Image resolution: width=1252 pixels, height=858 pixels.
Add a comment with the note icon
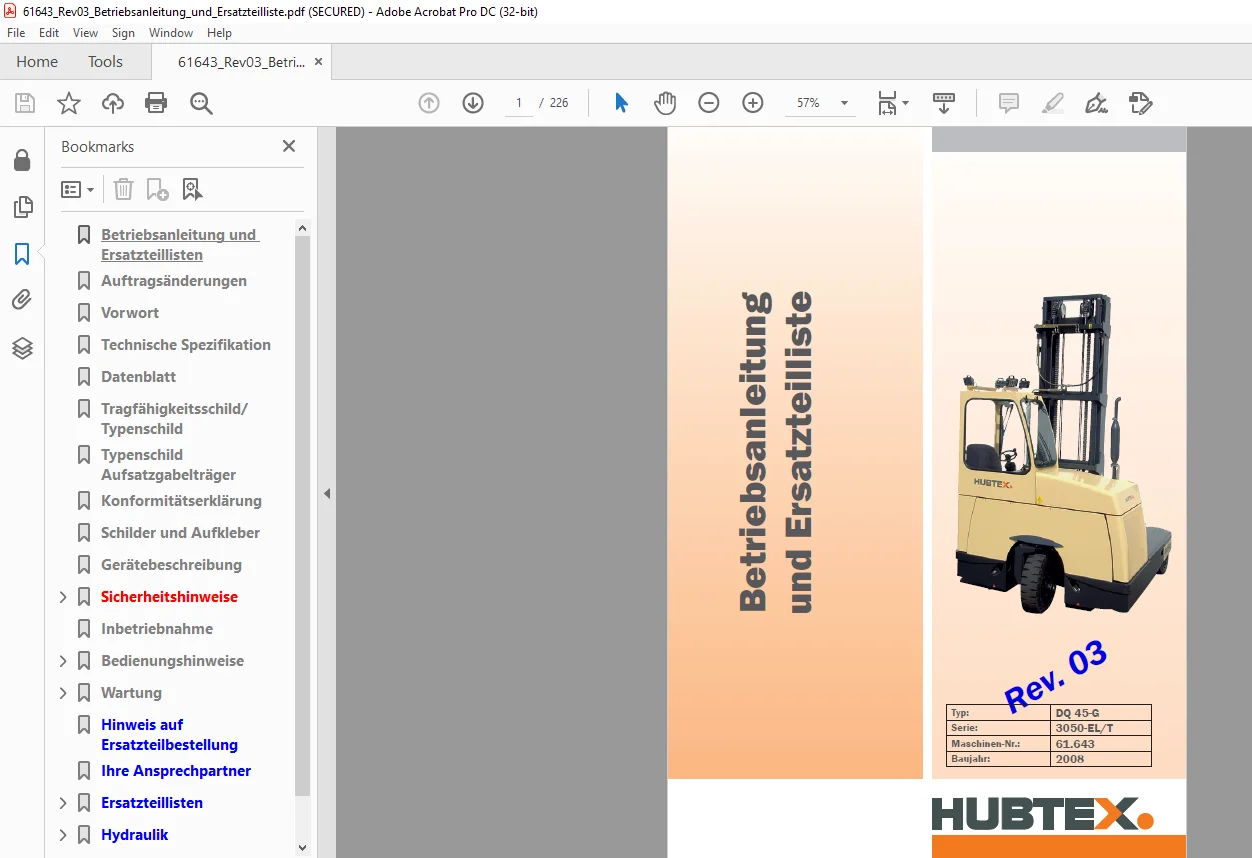pyautogui.click(x=1009, y=103)
